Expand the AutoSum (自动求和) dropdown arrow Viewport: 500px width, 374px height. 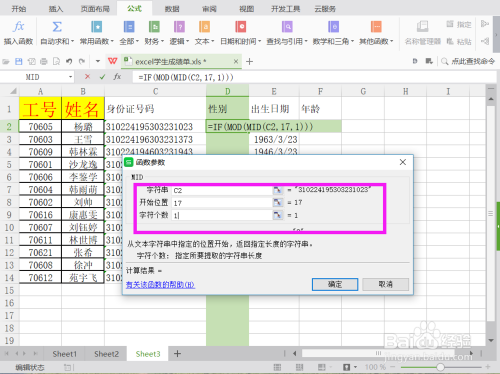pos(72,42)
